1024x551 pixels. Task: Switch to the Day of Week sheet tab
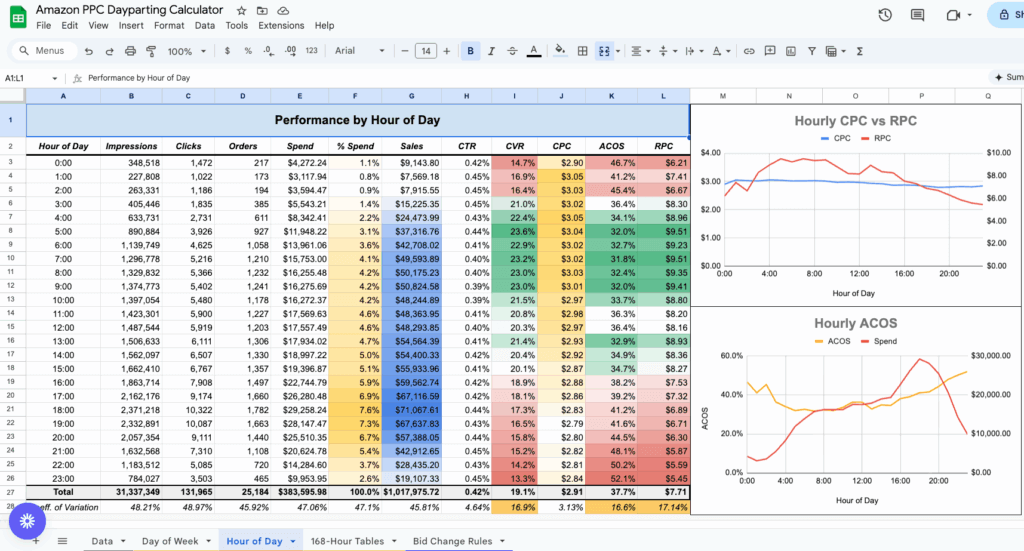(x=169, y=541)
